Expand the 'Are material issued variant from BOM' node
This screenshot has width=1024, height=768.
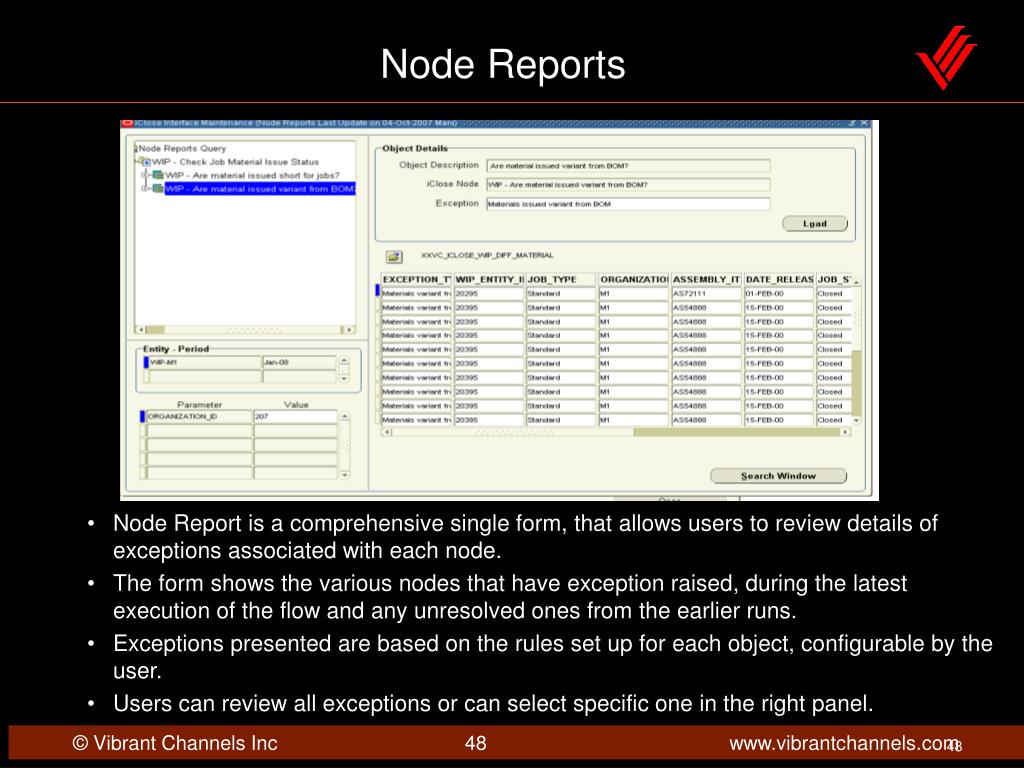(146, 189)
